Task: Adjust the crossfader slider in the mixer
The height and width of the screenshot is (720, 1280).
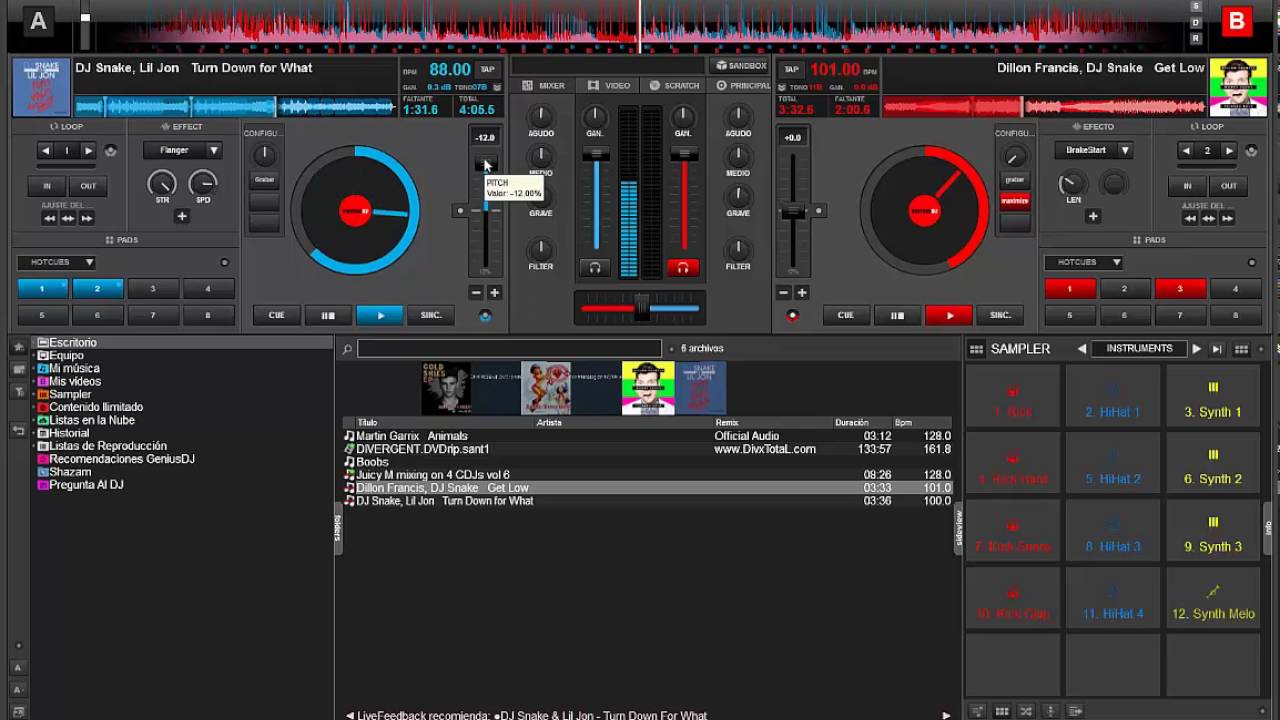Action: (641, 309)
